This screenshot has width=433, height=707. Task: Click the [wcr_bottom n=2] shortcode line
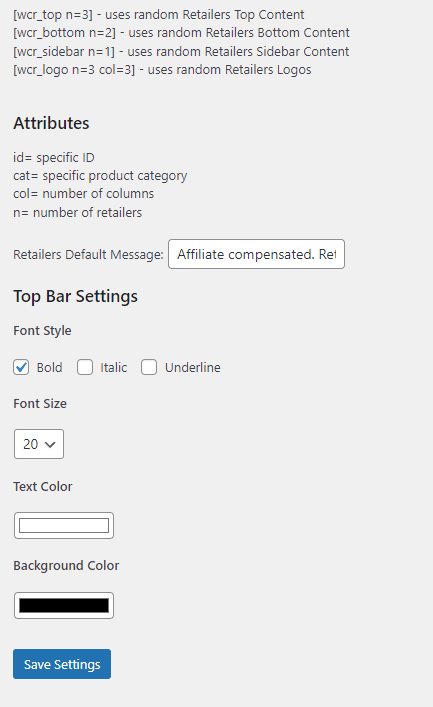click(x=181, y=33)
